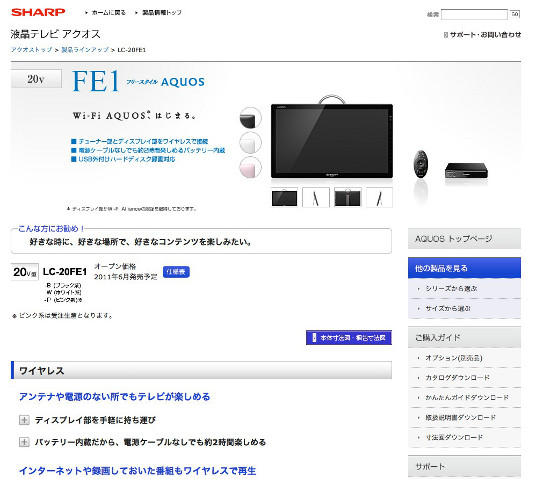
Task: Click the SHARP logo
Action: [x=38, y=12]
